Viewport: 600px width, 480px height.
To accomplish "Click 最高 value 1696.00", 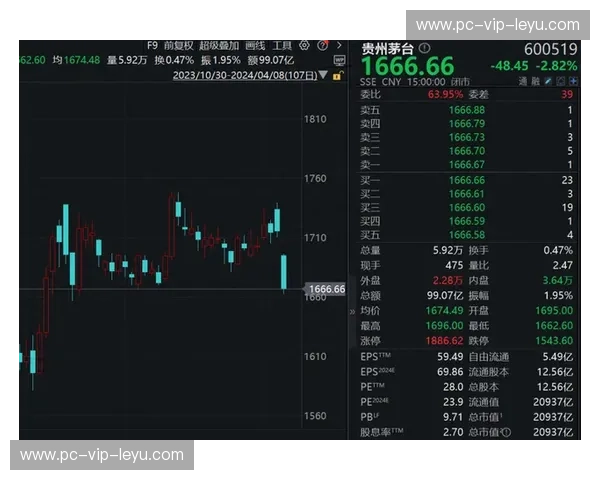I will click(445, 326).
